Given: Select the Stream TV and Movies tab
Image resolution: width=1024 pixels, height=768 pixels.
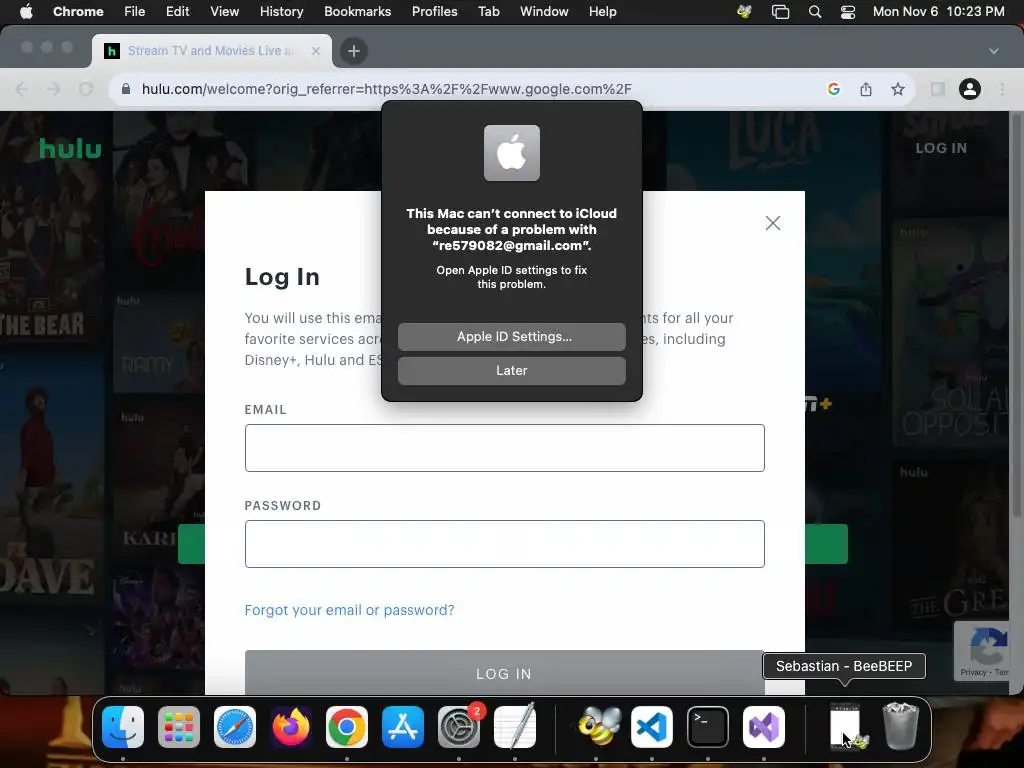Looking at the screenshot, I should 210,51.
